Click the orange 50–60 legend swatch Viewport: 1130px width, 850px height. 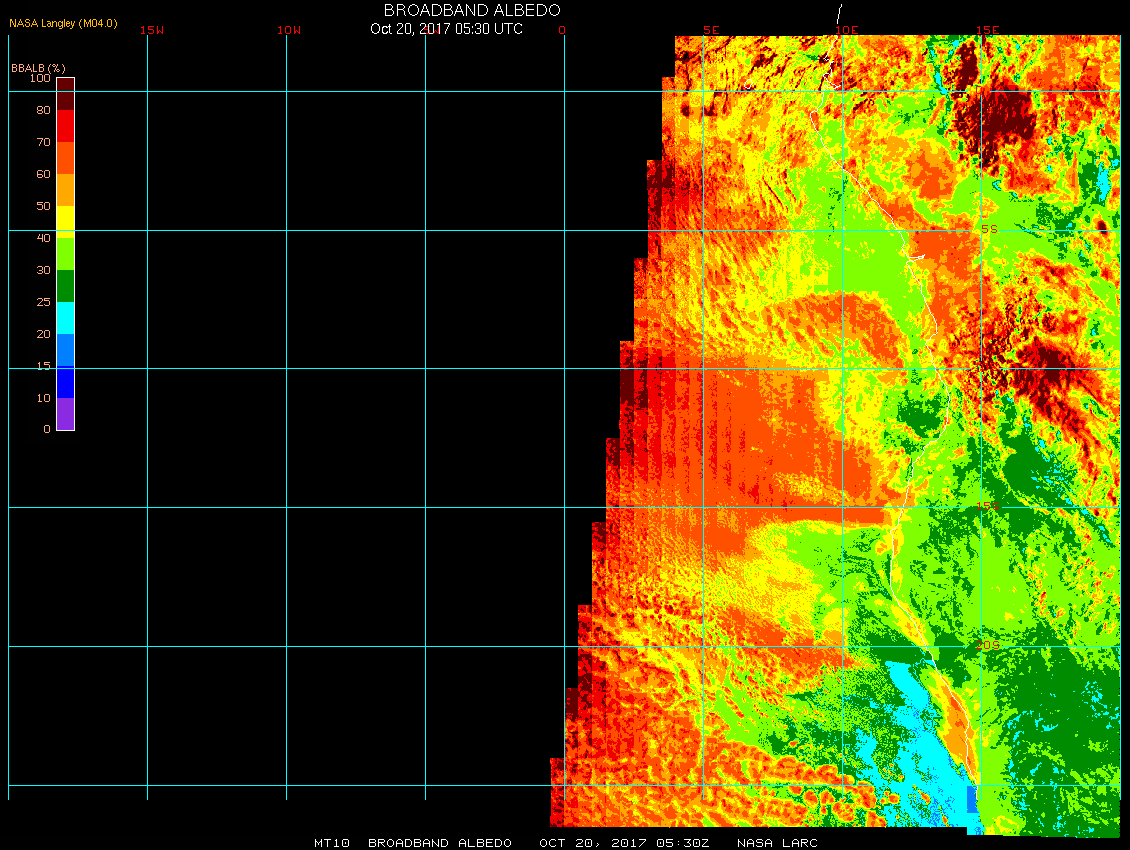tap(66, 190)
